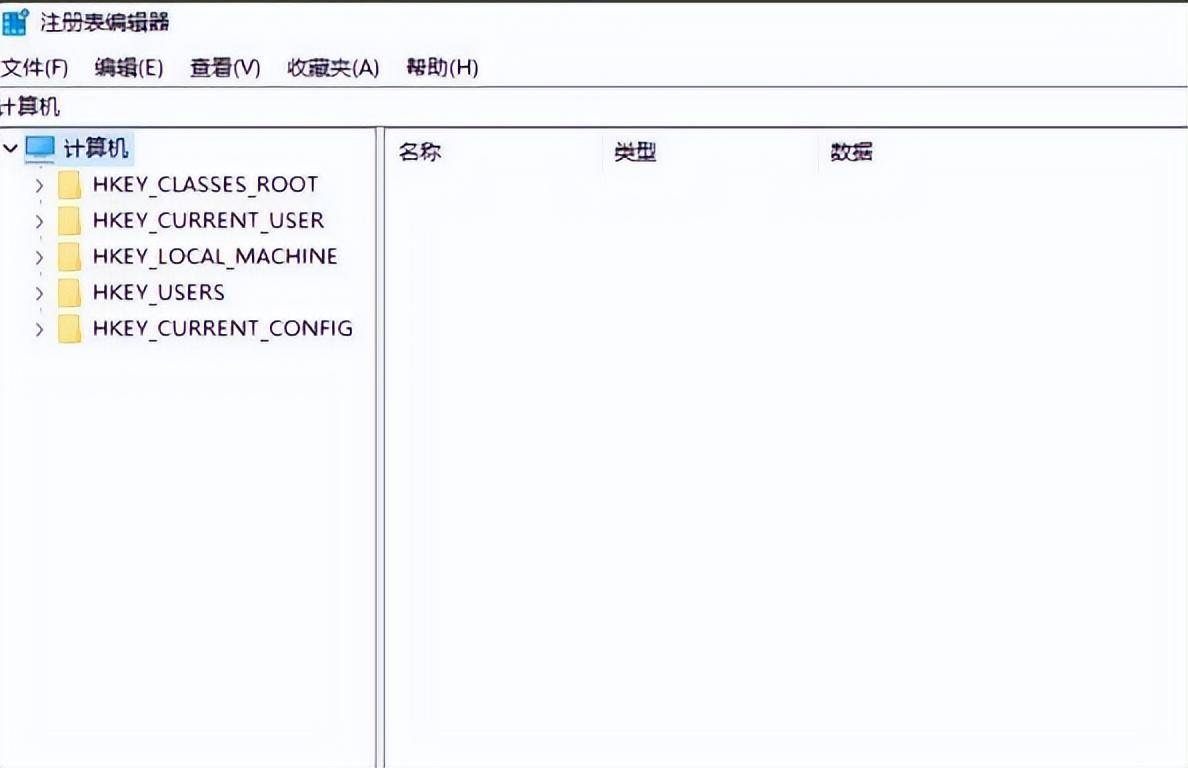This screenshot has height=768, width=1188.
Task: Expand the HKEY_CURRENT_CONFIG key
Action: pos(39,329)
